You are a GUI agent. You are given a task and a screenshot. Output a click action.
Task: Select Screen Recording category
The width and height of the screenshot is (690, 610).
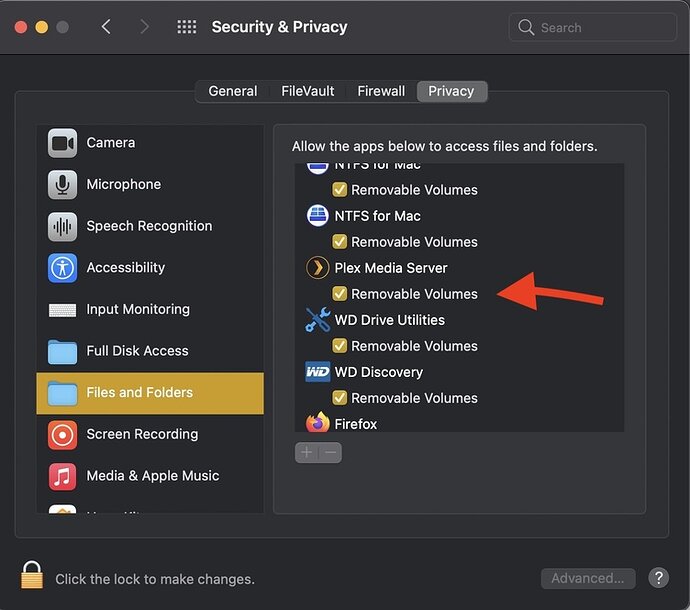pos(150,434)
